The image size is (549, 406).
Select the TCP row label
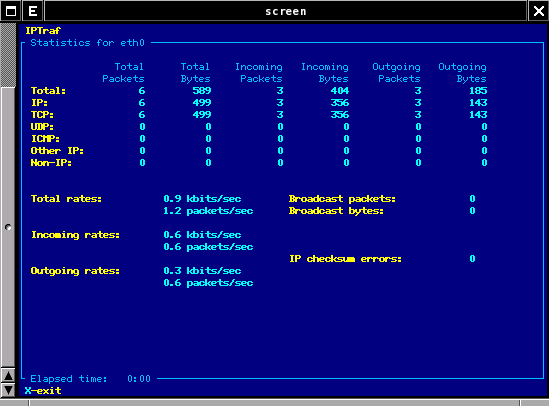[x=42, y=115]
